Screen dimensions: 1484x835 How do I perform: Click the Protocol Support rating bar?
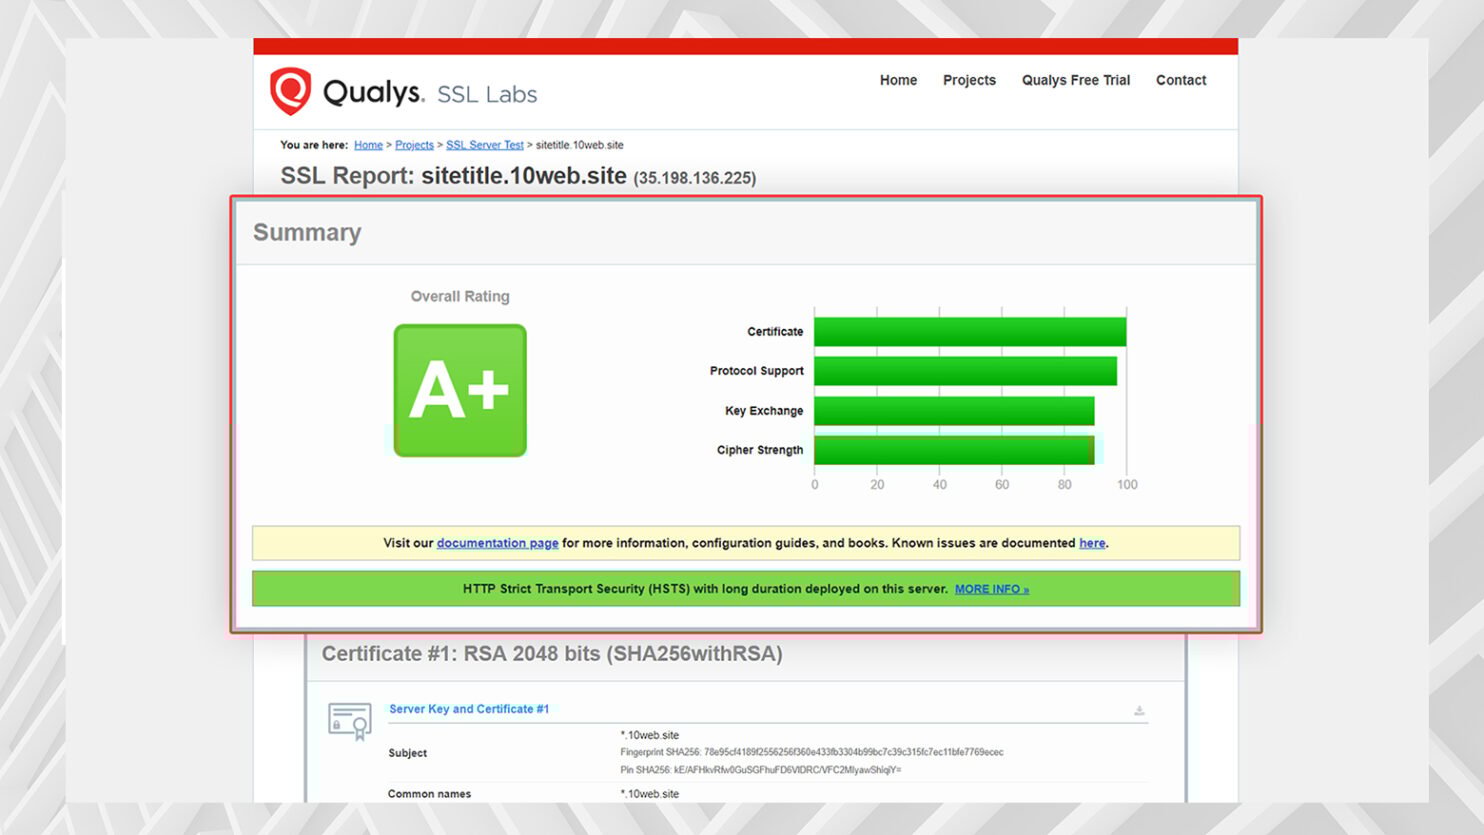coord(965,370)
